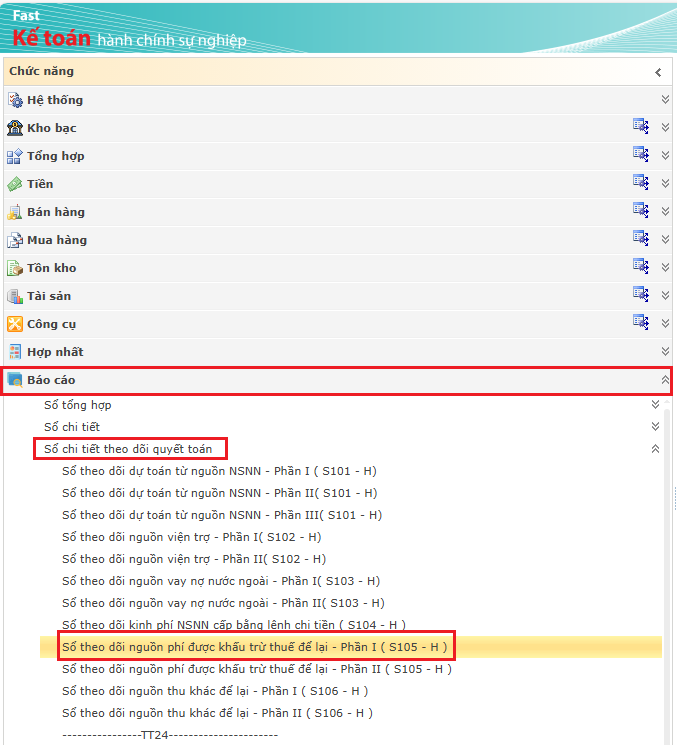
Task: Expand the Sổ tổng hợp chevron
Action: [655, 404]
